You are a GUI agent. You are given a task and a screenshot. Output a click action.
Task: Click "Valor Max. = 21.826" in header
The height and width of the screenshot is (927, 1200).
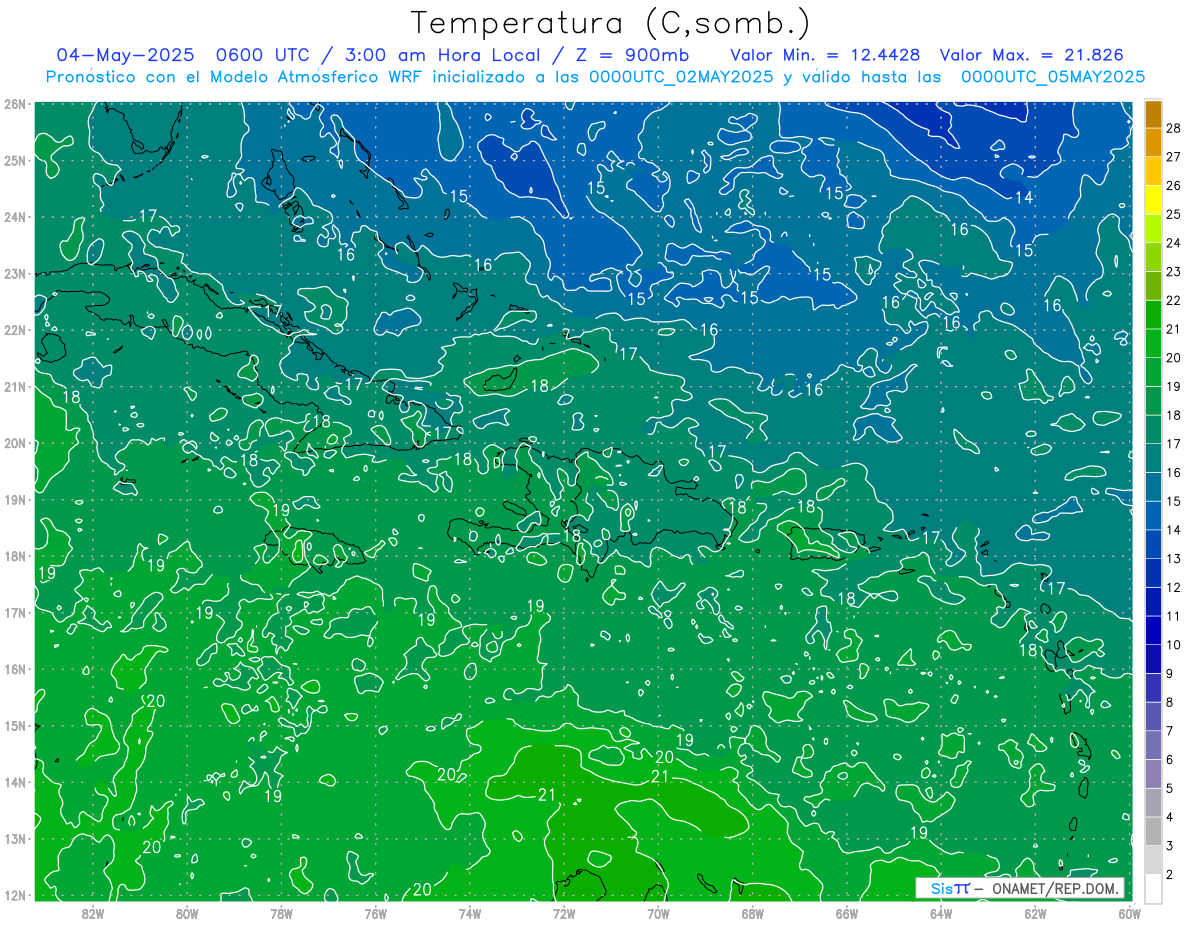(x=1031, y=55)
